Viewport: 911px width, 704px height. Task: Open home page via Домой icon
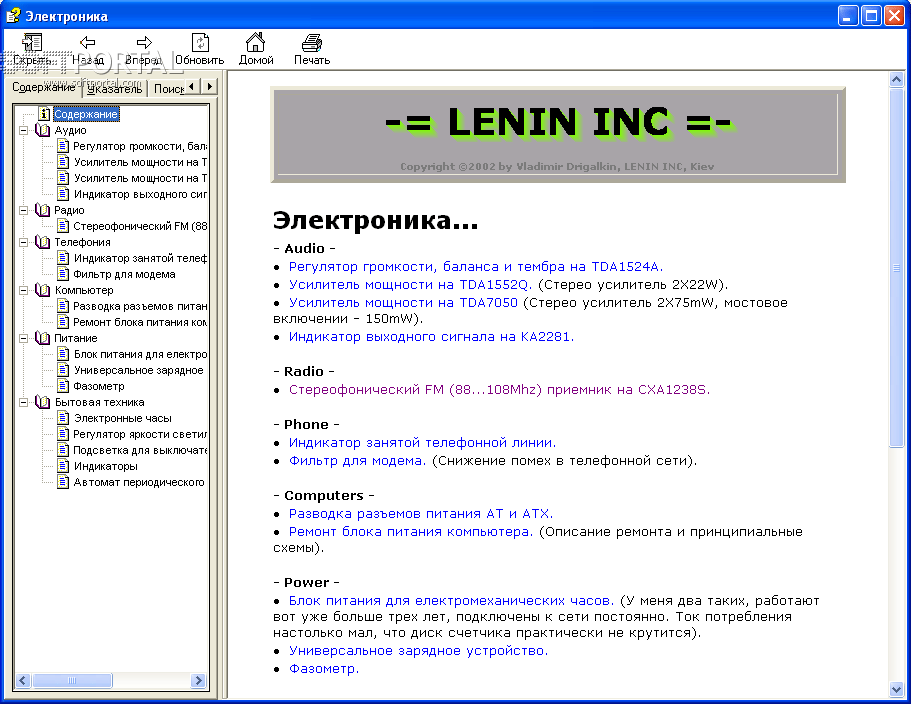256,42
